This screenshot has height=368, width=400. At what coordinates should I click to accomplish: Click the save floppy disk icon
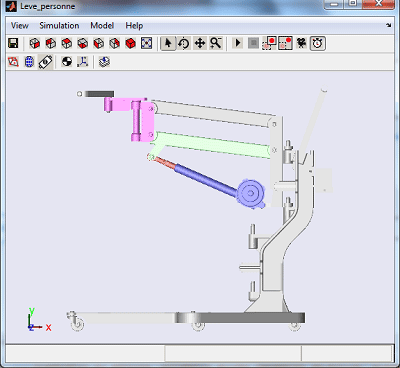(x=13, y=43)
